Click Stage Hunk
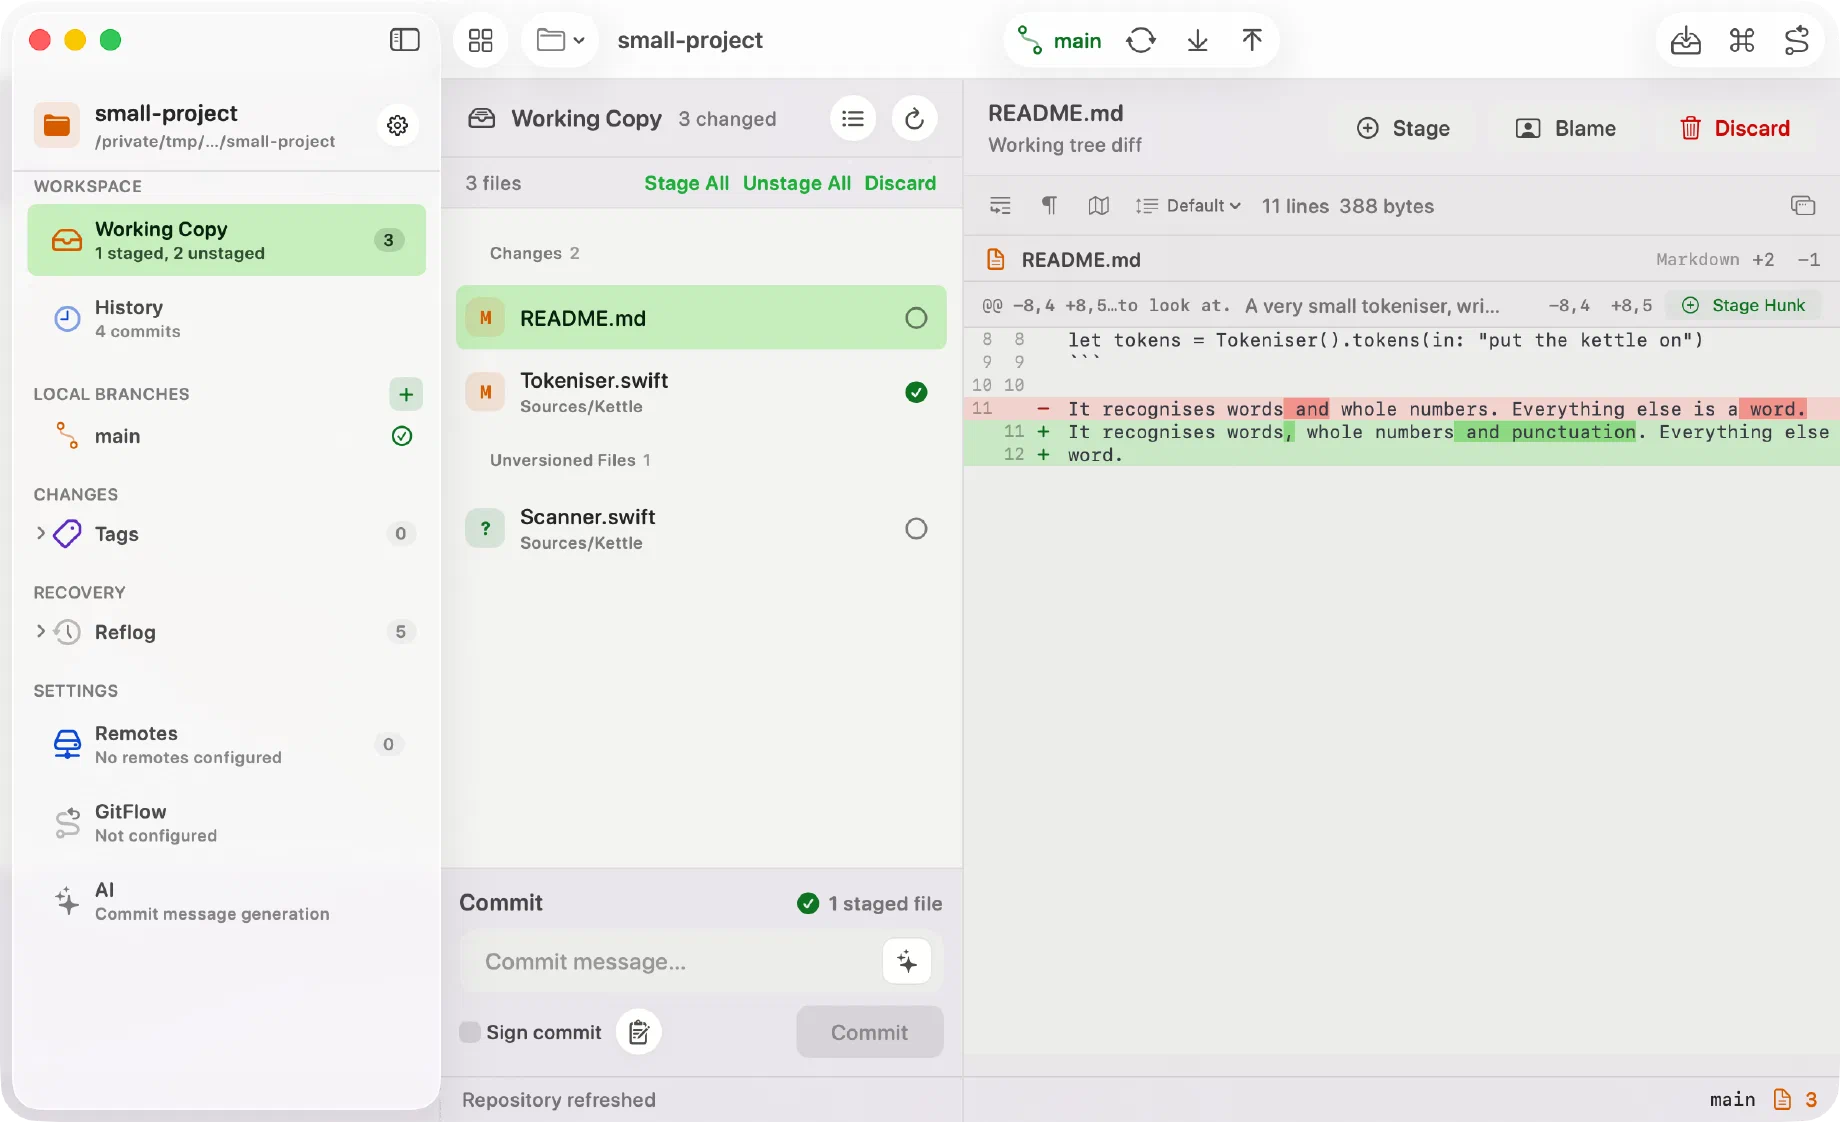Viewport: 1840px width, 1122px height. click(1744, 305)
